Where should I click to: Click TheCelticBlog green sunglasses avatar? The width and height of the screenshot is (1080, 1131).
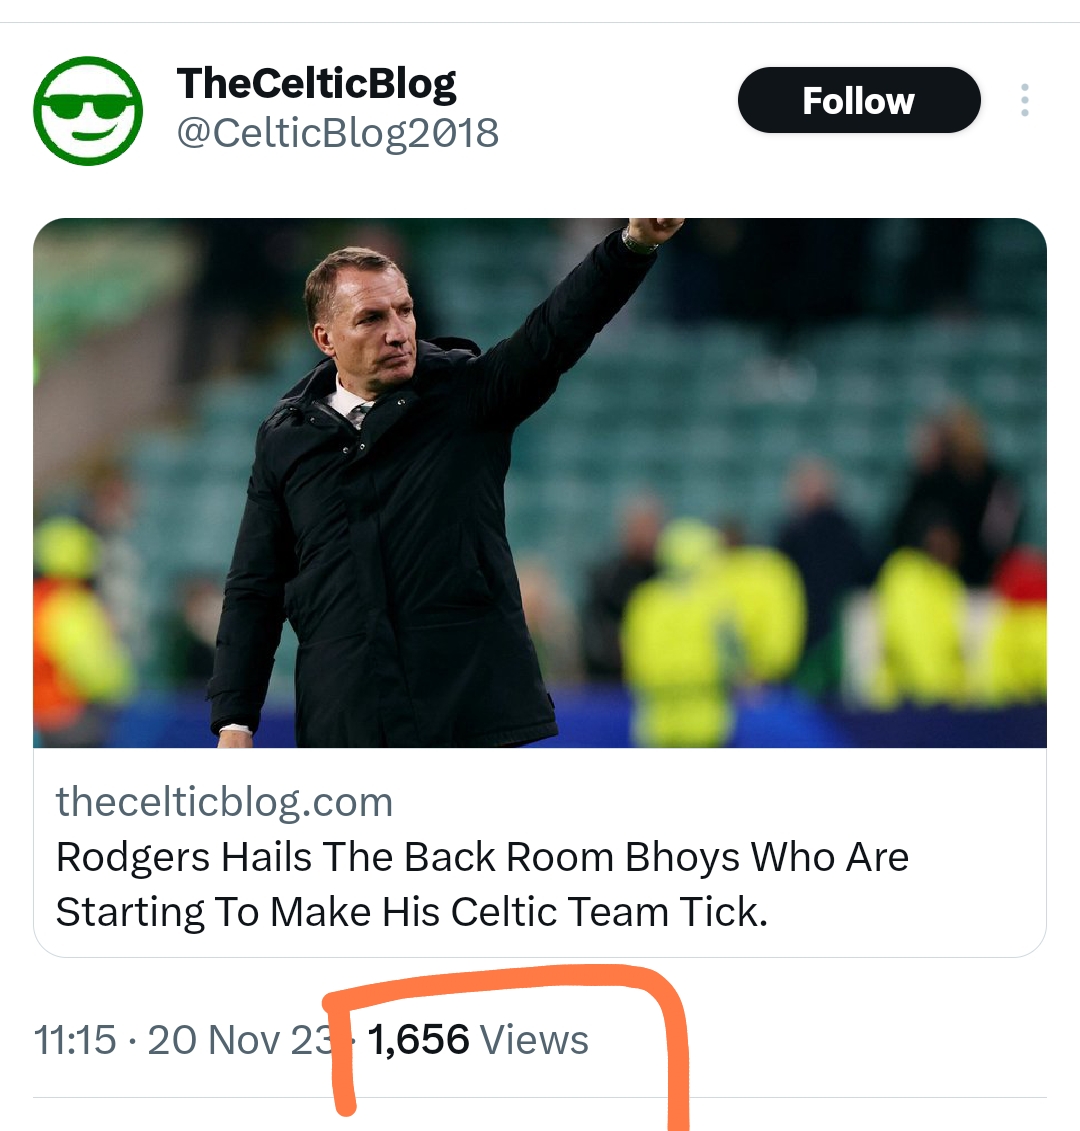click(88, 110)
